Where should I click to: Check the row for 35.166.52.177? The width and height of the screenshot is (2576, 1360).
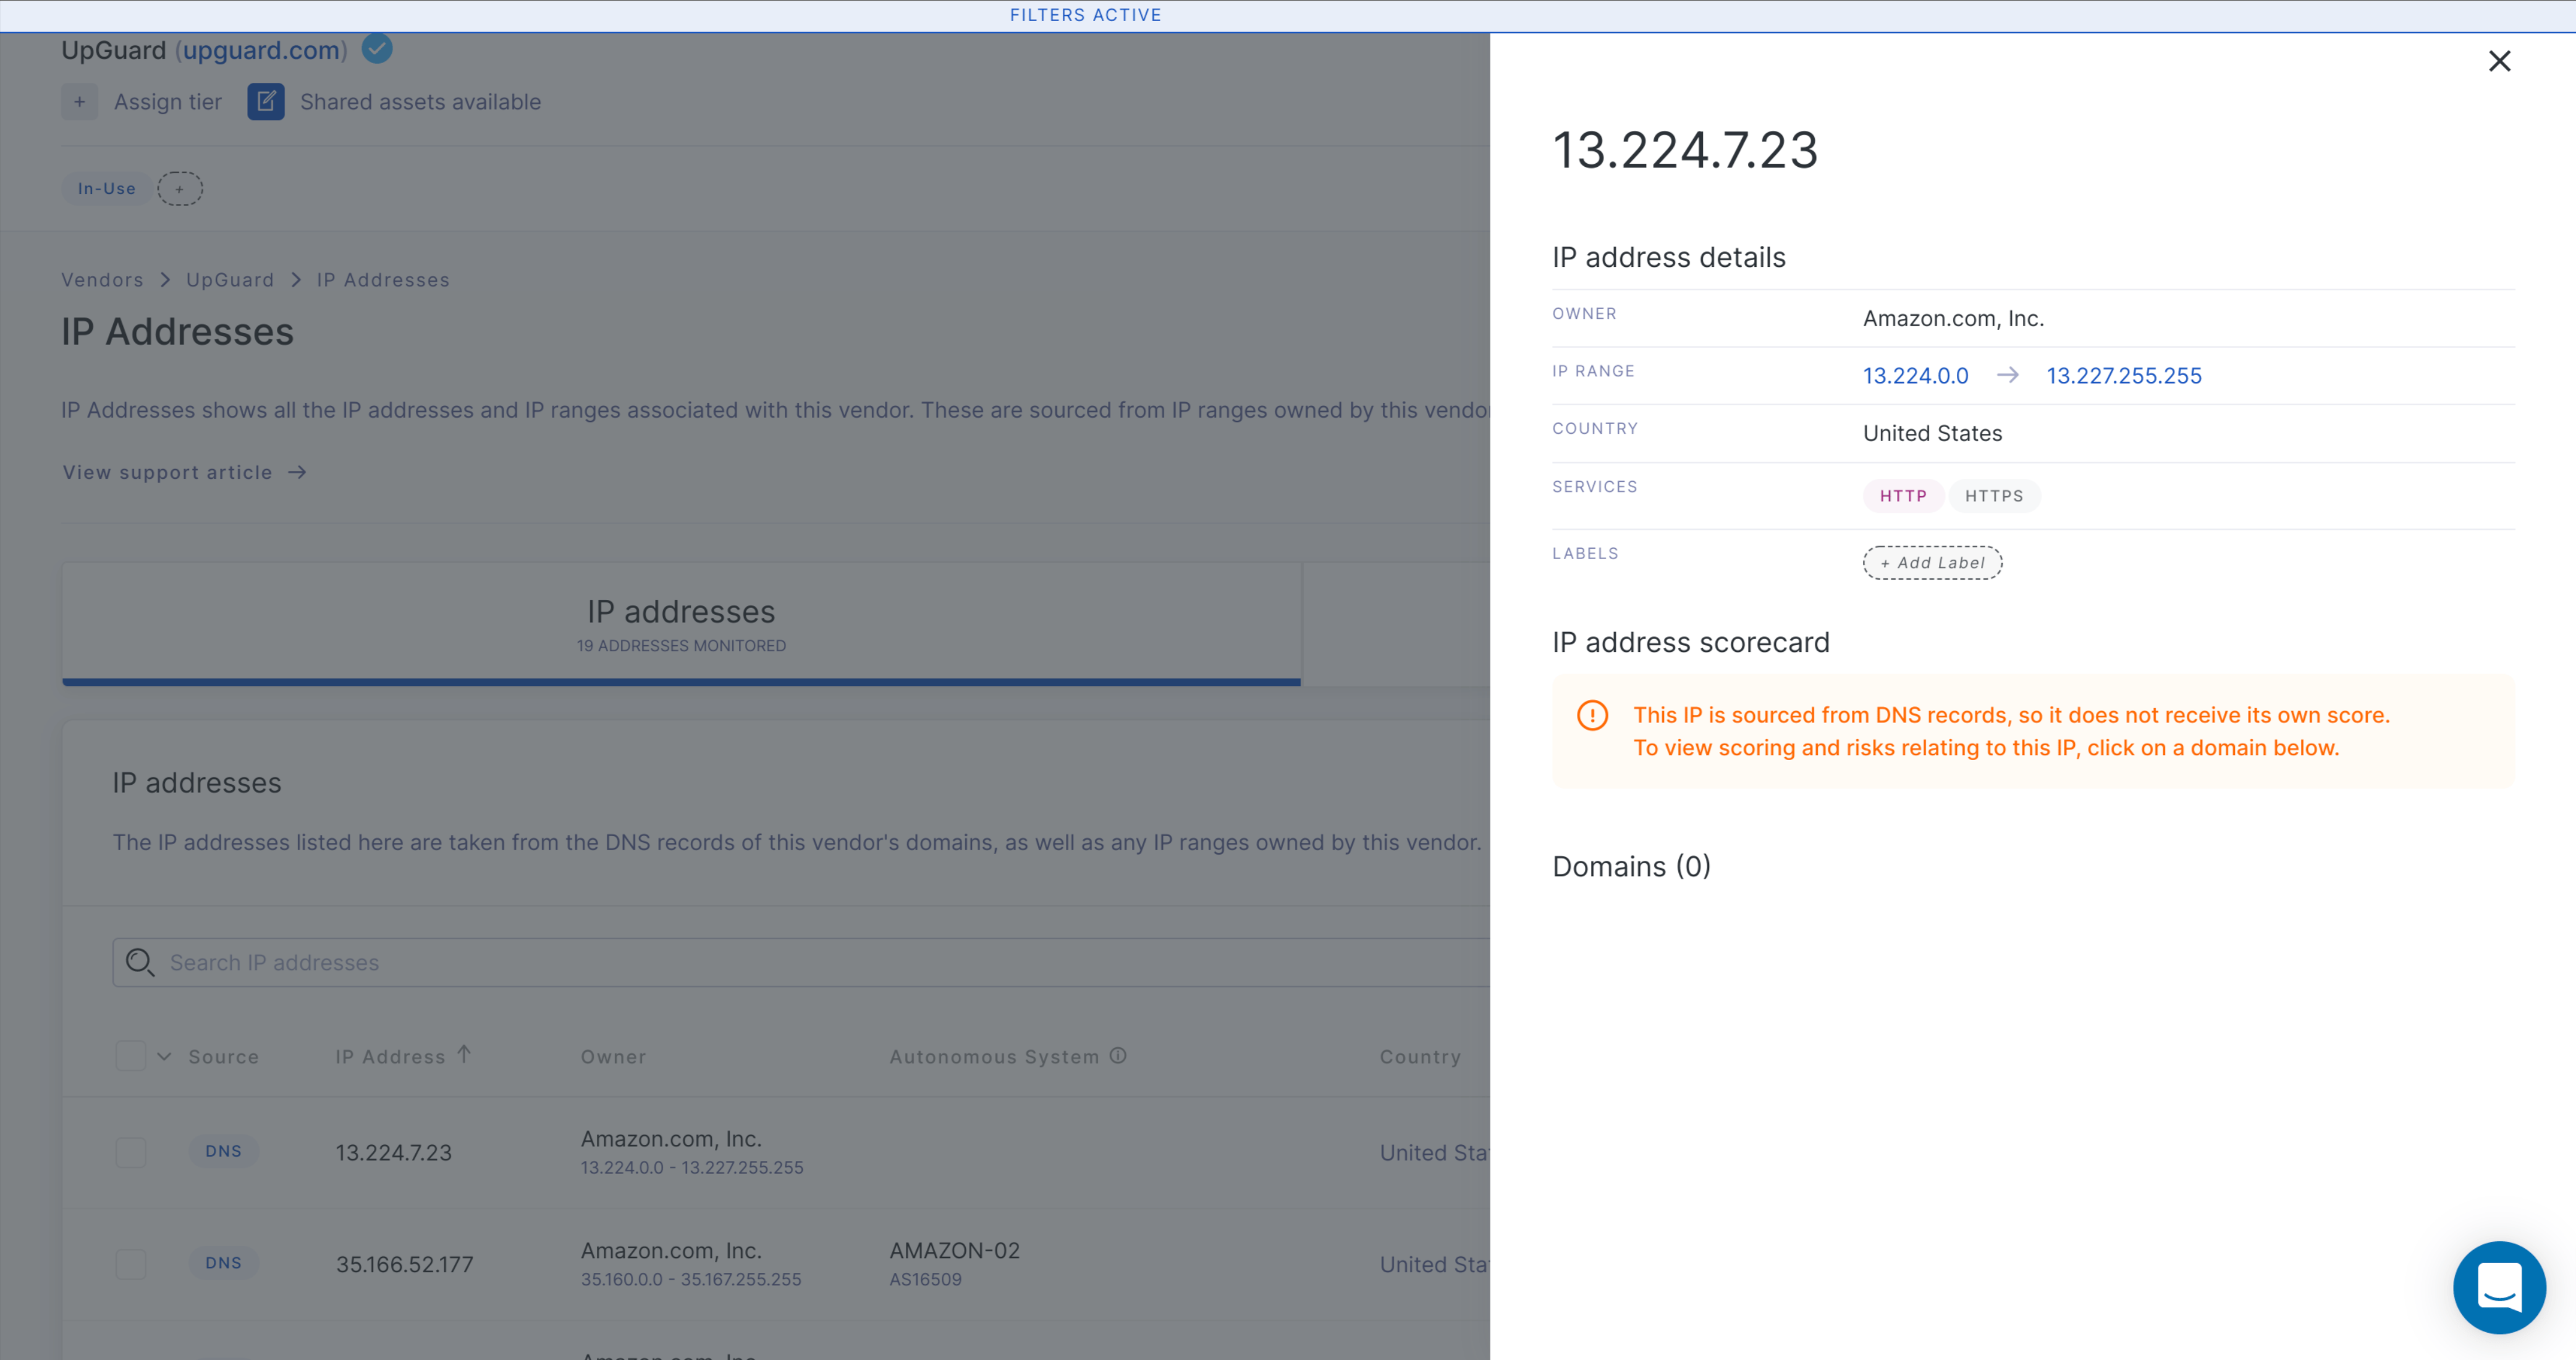[131, 1264]
